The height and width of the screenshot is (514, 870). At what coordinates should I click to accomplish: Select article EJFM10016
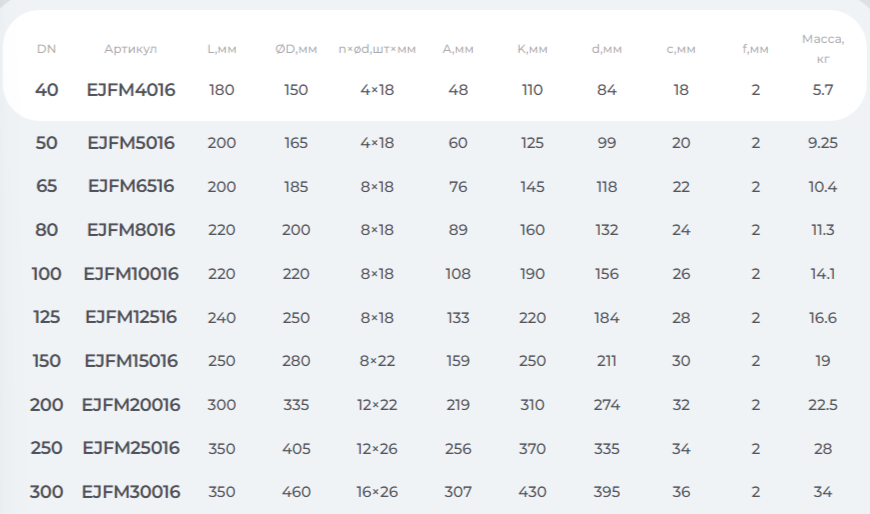131,274
